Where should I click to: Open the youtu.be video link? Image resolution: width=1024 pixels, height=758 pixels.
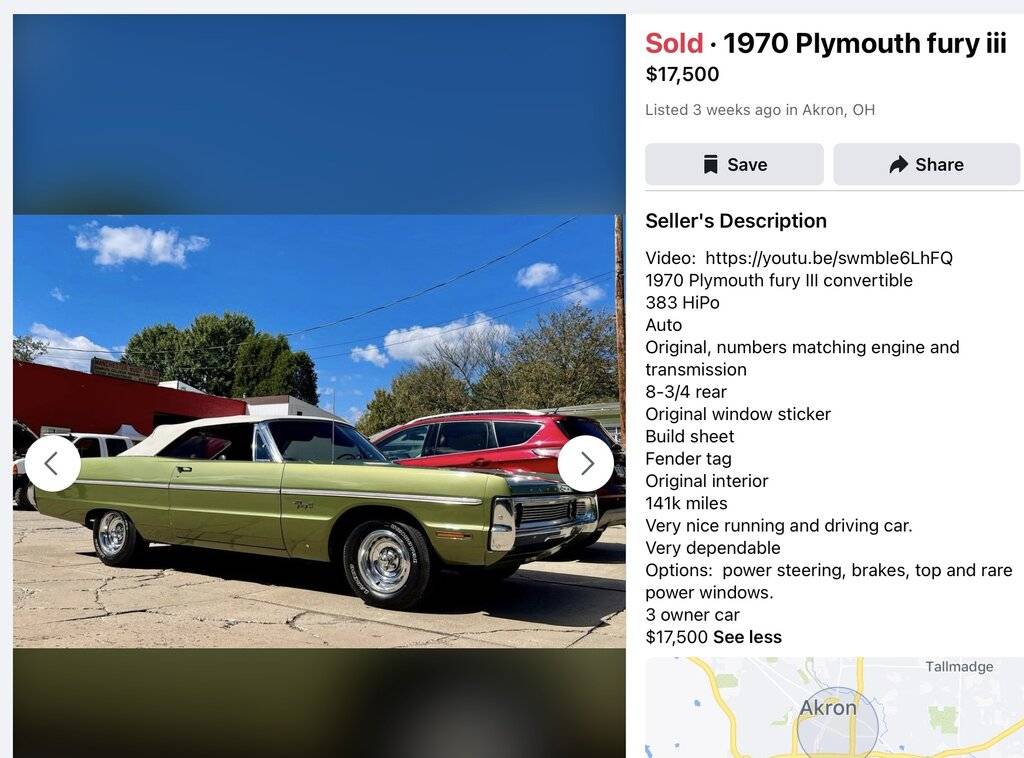pyautogui.click(x=829, y=258)
